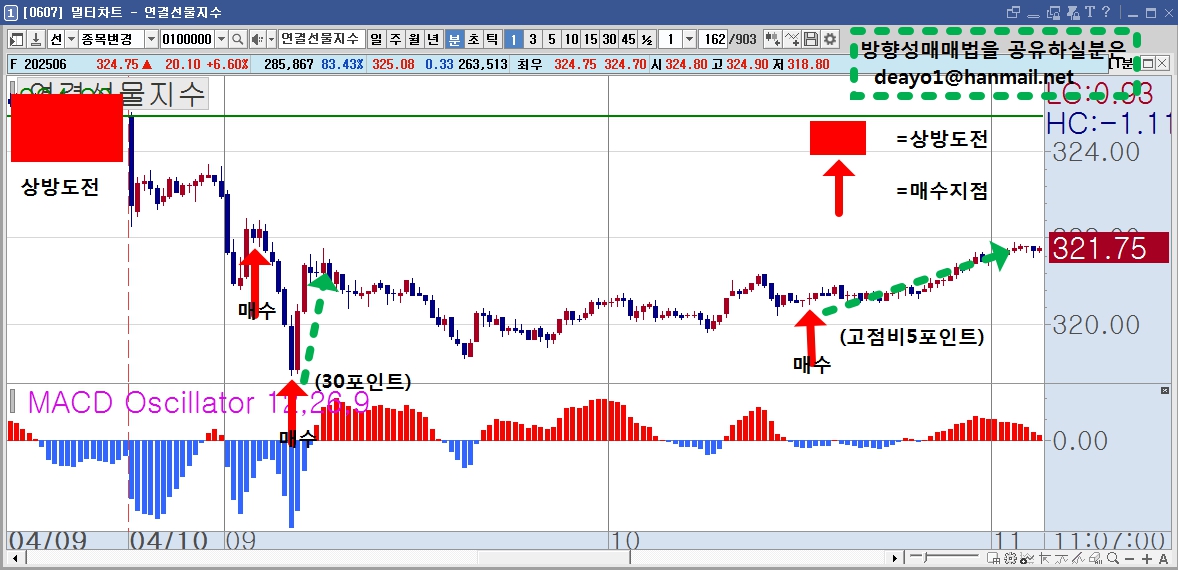This screenshot has height=570, width=1178.
Task: Open the dropdown arrow next to 선
Action: [x=71, y=39]
